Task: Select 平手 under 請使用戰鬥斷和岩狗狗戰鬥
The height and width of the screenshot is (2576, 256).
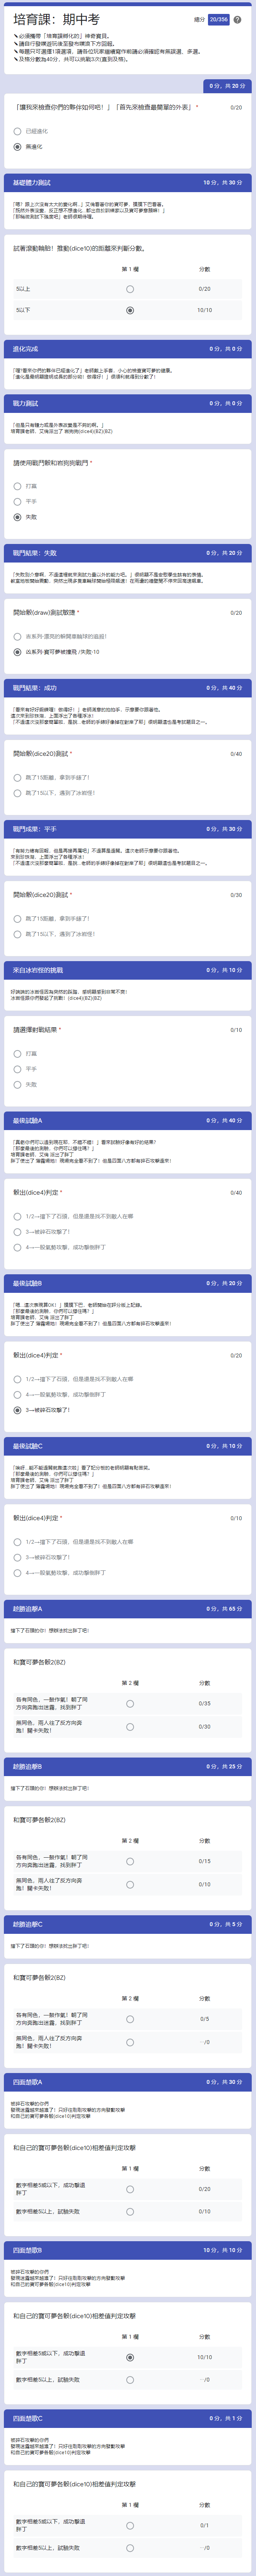Action: 17,502
